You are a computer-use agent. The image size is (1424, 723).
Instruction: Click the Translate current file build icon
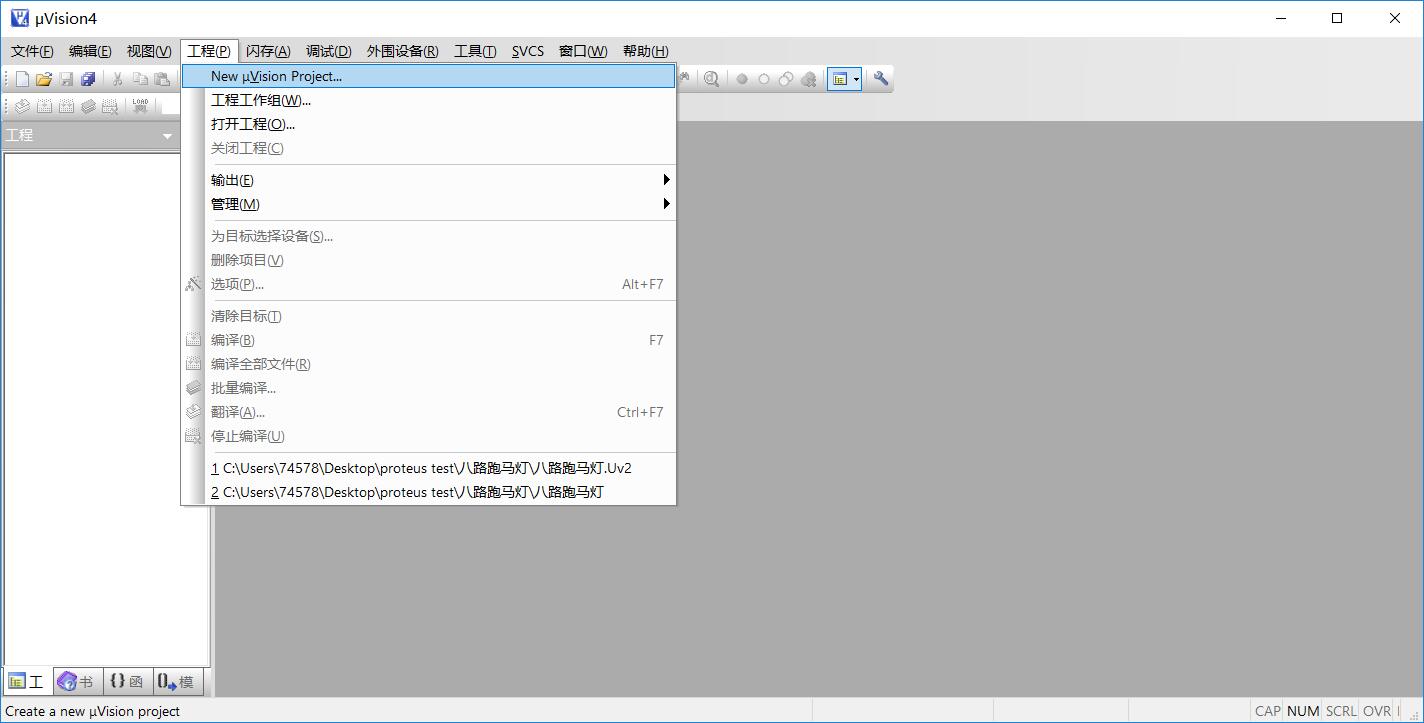[x=22, y=106]
